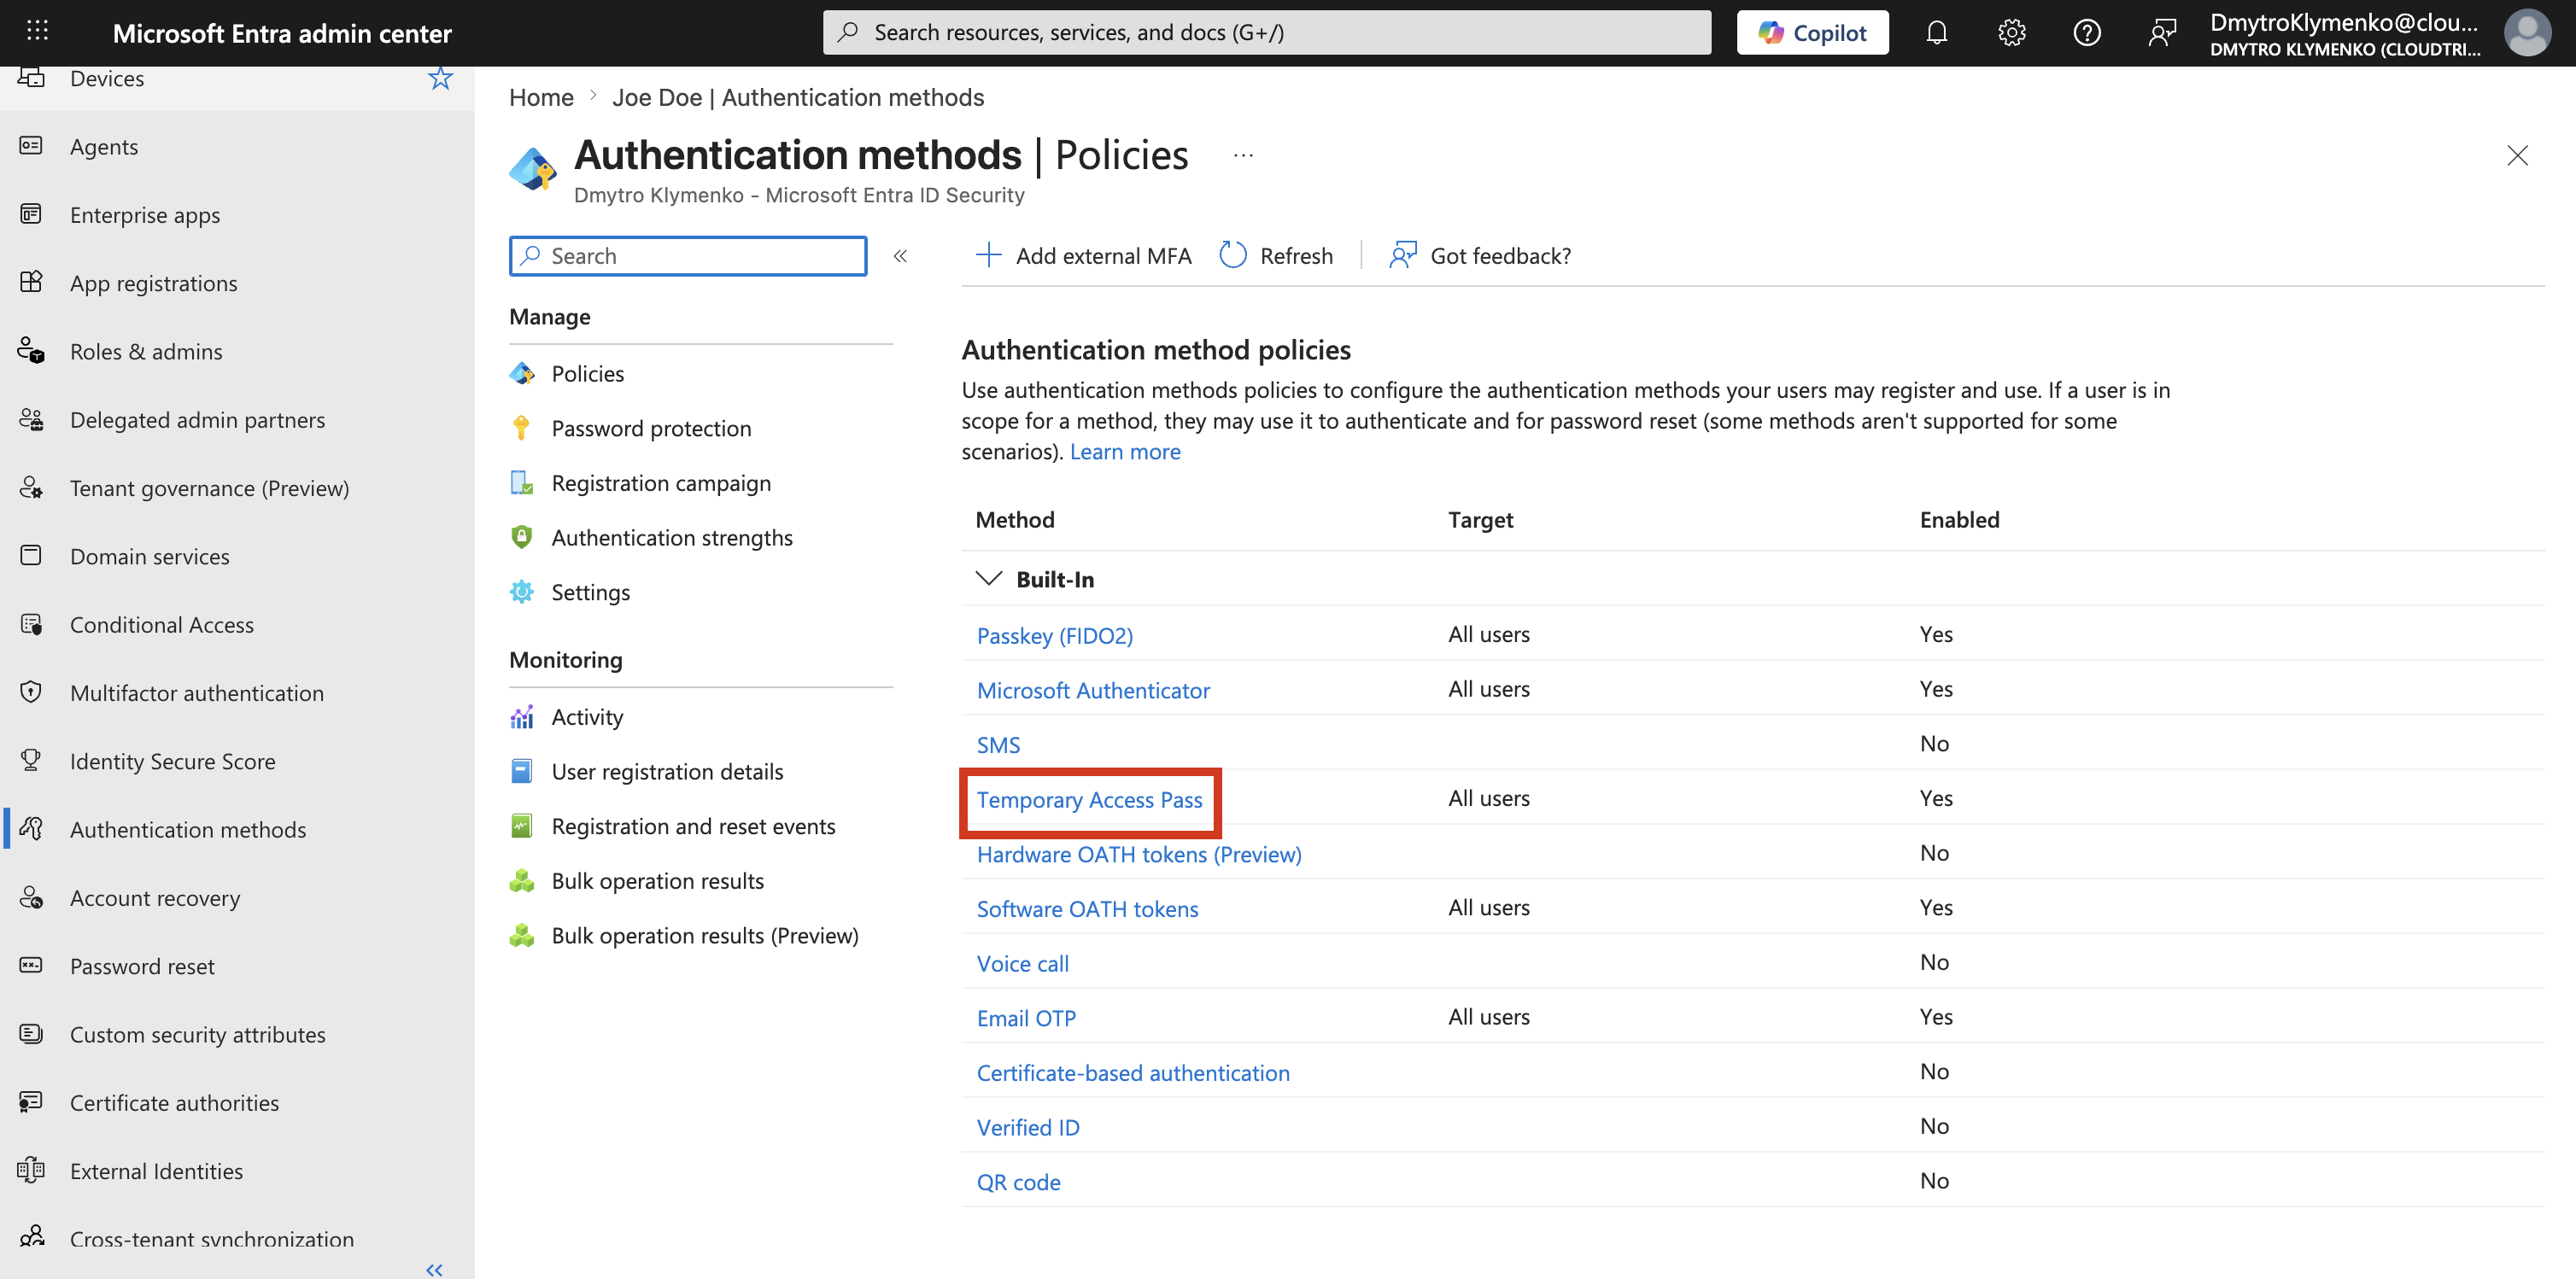Open the Learn more link

pos(1125,452)
